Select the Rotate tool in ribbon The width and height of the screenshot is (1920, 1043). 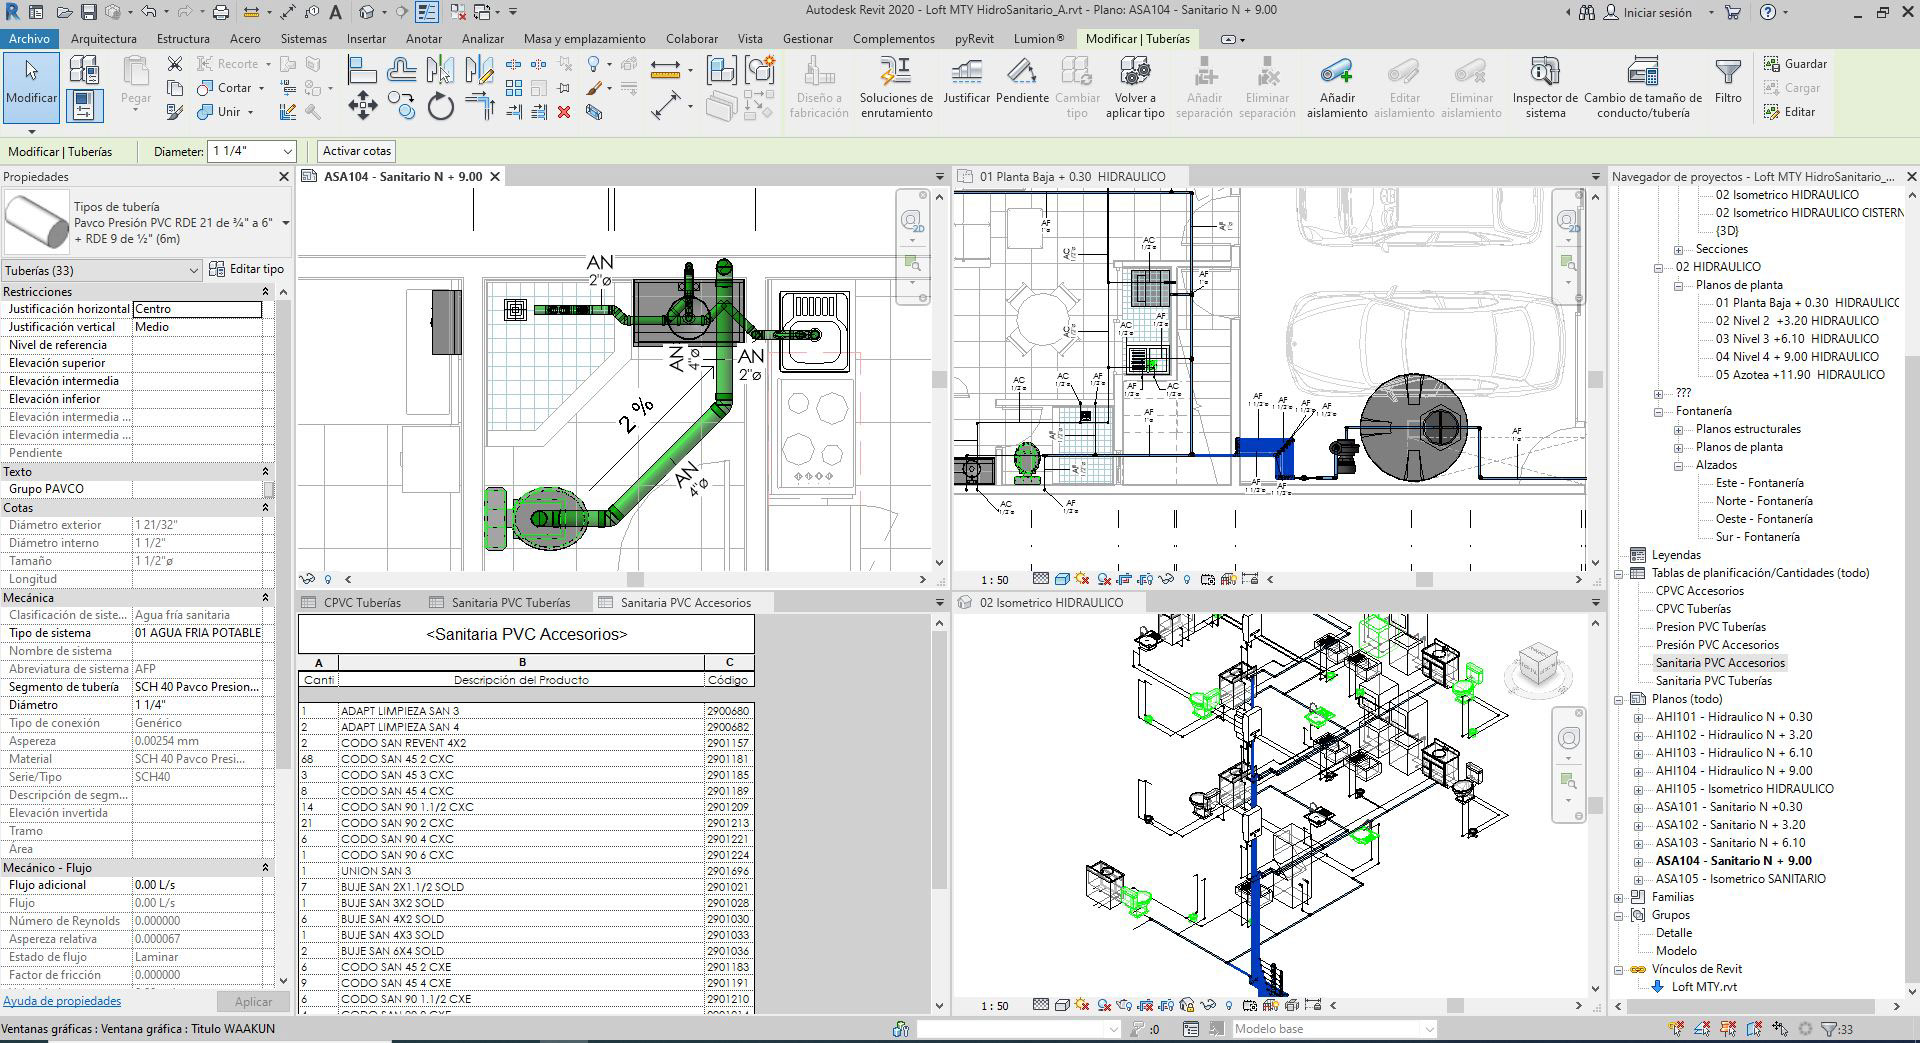[x=440, y=106]
